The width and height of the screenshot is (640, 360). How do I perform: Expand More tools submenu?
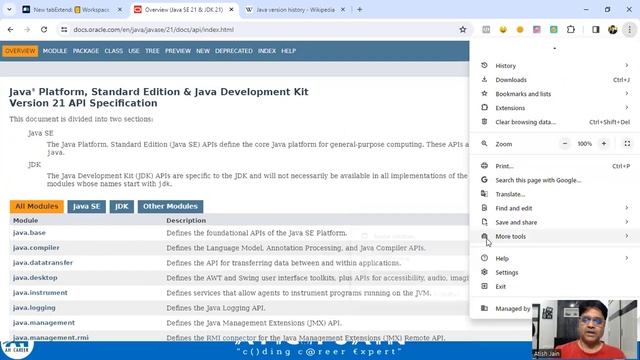[x=555, y=236]
